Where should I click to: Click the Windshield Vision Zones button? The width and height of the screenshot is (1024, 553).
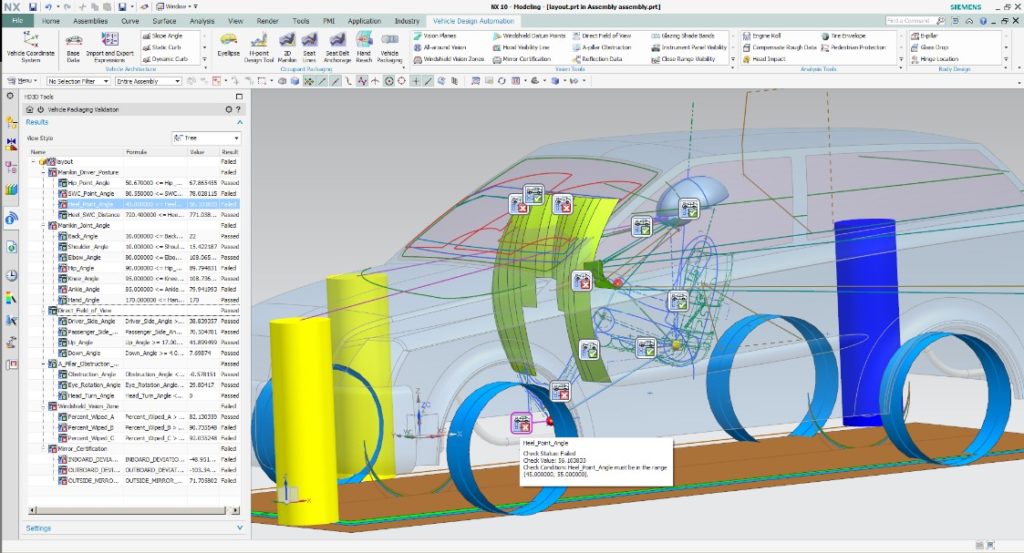451,59
